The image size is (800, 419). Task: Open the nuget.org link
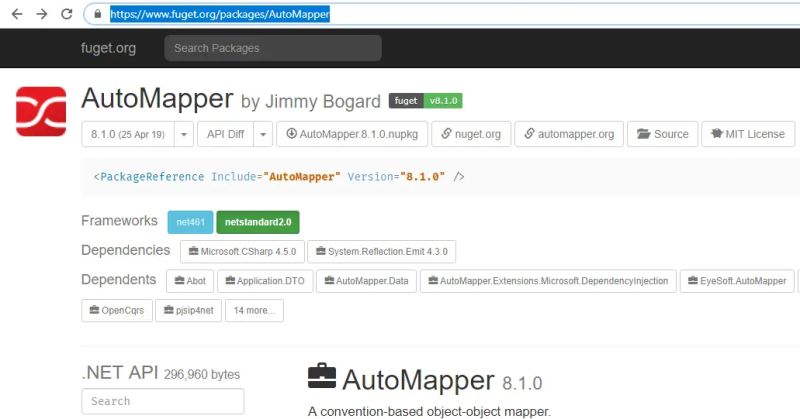[x=471, y=134]
